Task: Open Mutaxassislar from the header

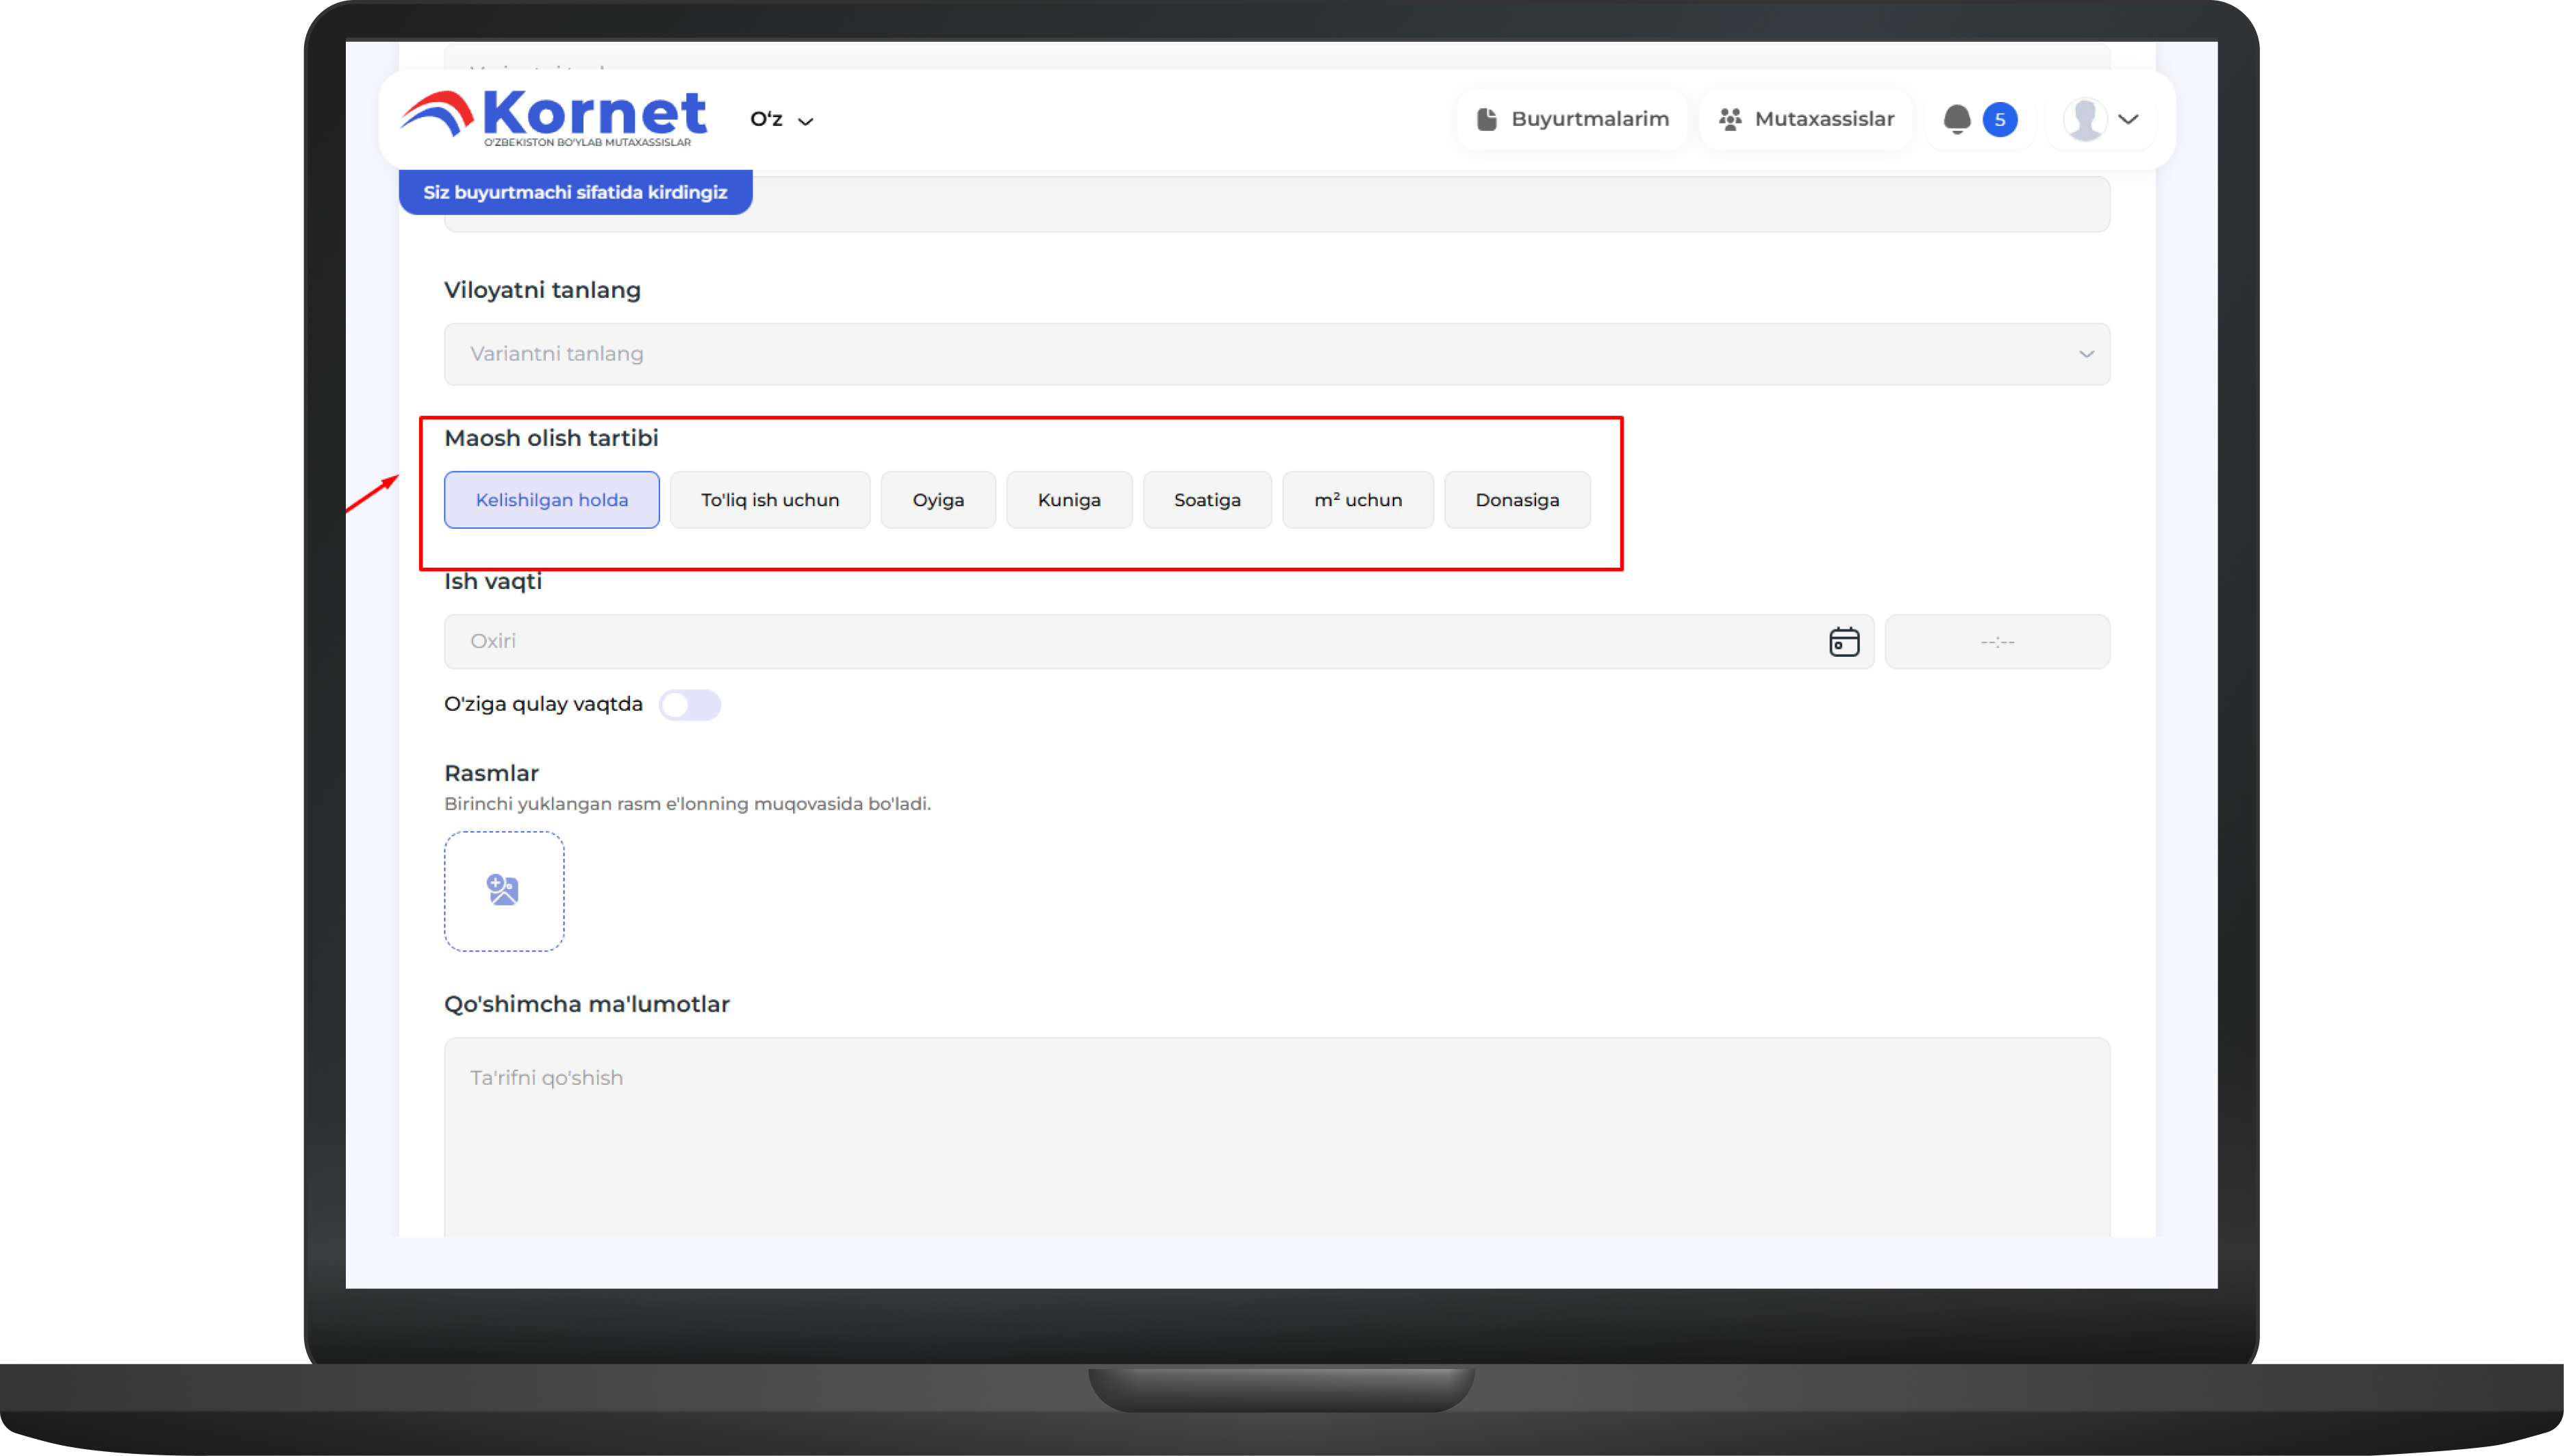Action: 1806,119
